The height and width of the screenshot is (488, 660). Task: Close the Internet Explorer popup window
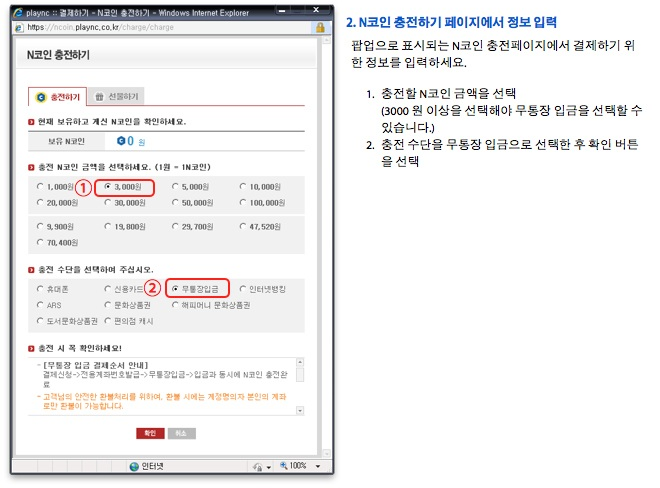316,10
